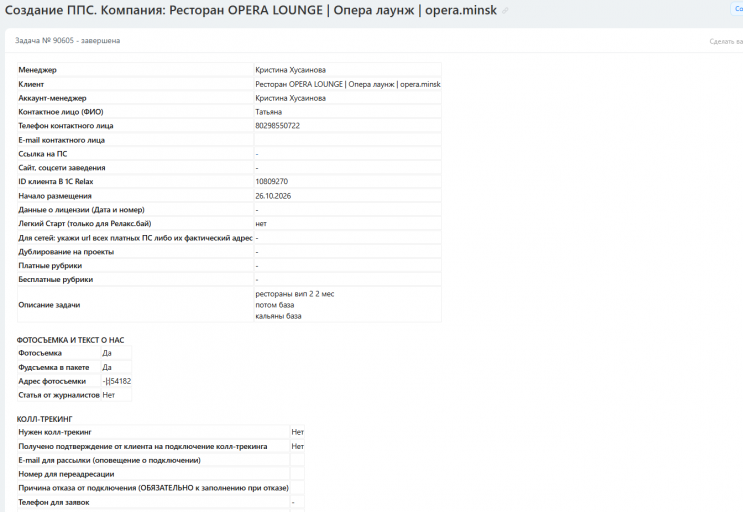The width and height of the screenshot is (743, 512).
Task: Click the 'Да' value next to Фотосъемка
Action: (107, 353)
